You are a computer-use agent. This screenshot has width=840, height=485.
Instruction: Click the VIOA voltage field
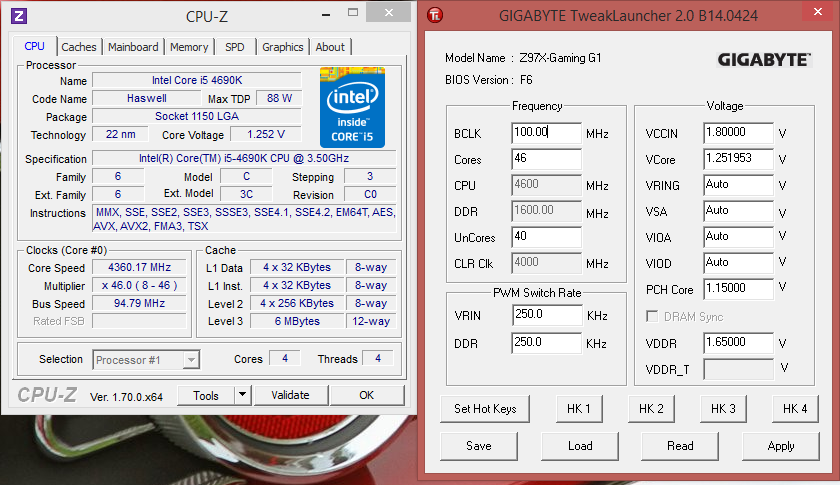(x=738, y=237)
